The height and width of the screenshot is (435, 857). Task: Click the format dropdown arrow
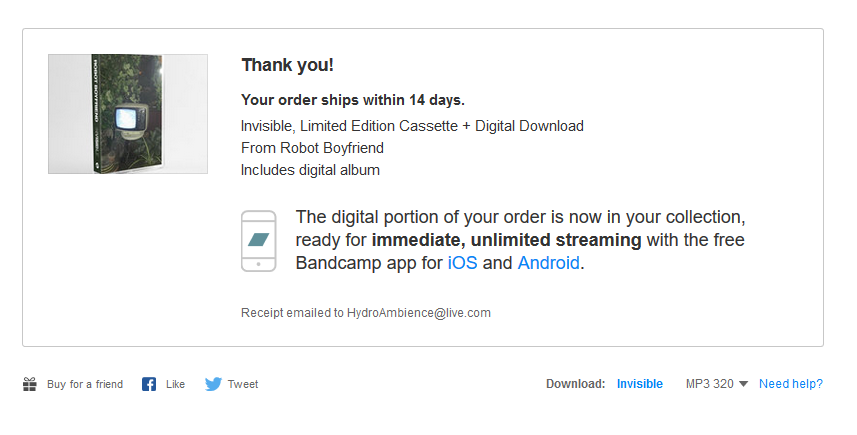(x=743, y=384)
